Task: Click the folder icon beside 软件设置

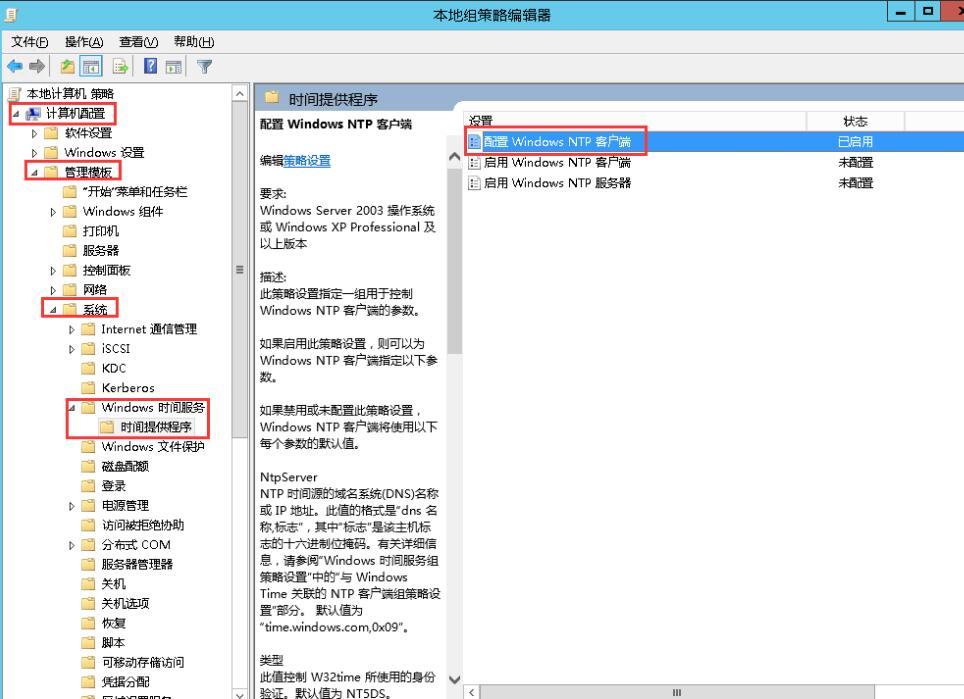Action: tap(52, 133)
